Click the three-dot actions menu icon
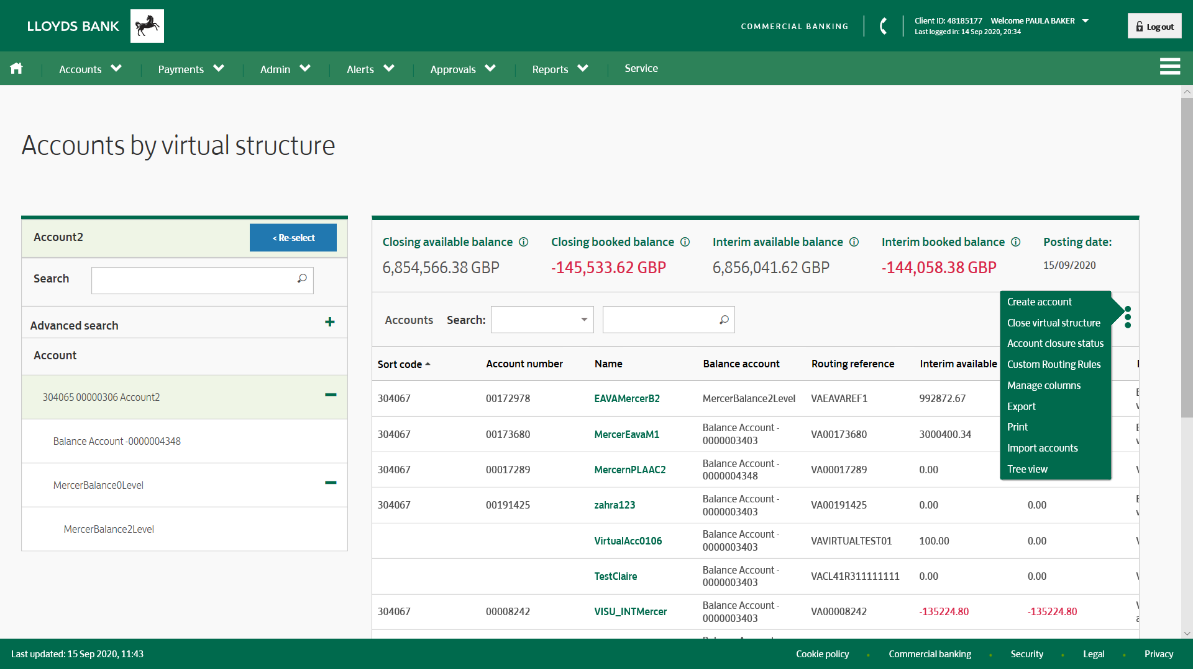The image size is (1193, 669). (1128, 317)
